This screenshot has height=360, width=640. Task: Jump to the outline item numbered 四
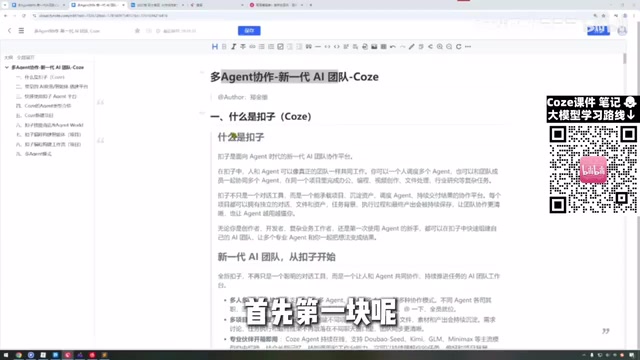coord(43,106)
